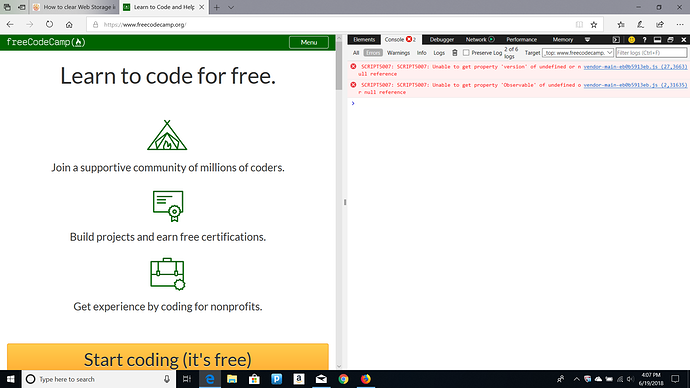Click the clear console trash icon
Image resolution: width=690 pixels, height=388 pixels.
455,53
